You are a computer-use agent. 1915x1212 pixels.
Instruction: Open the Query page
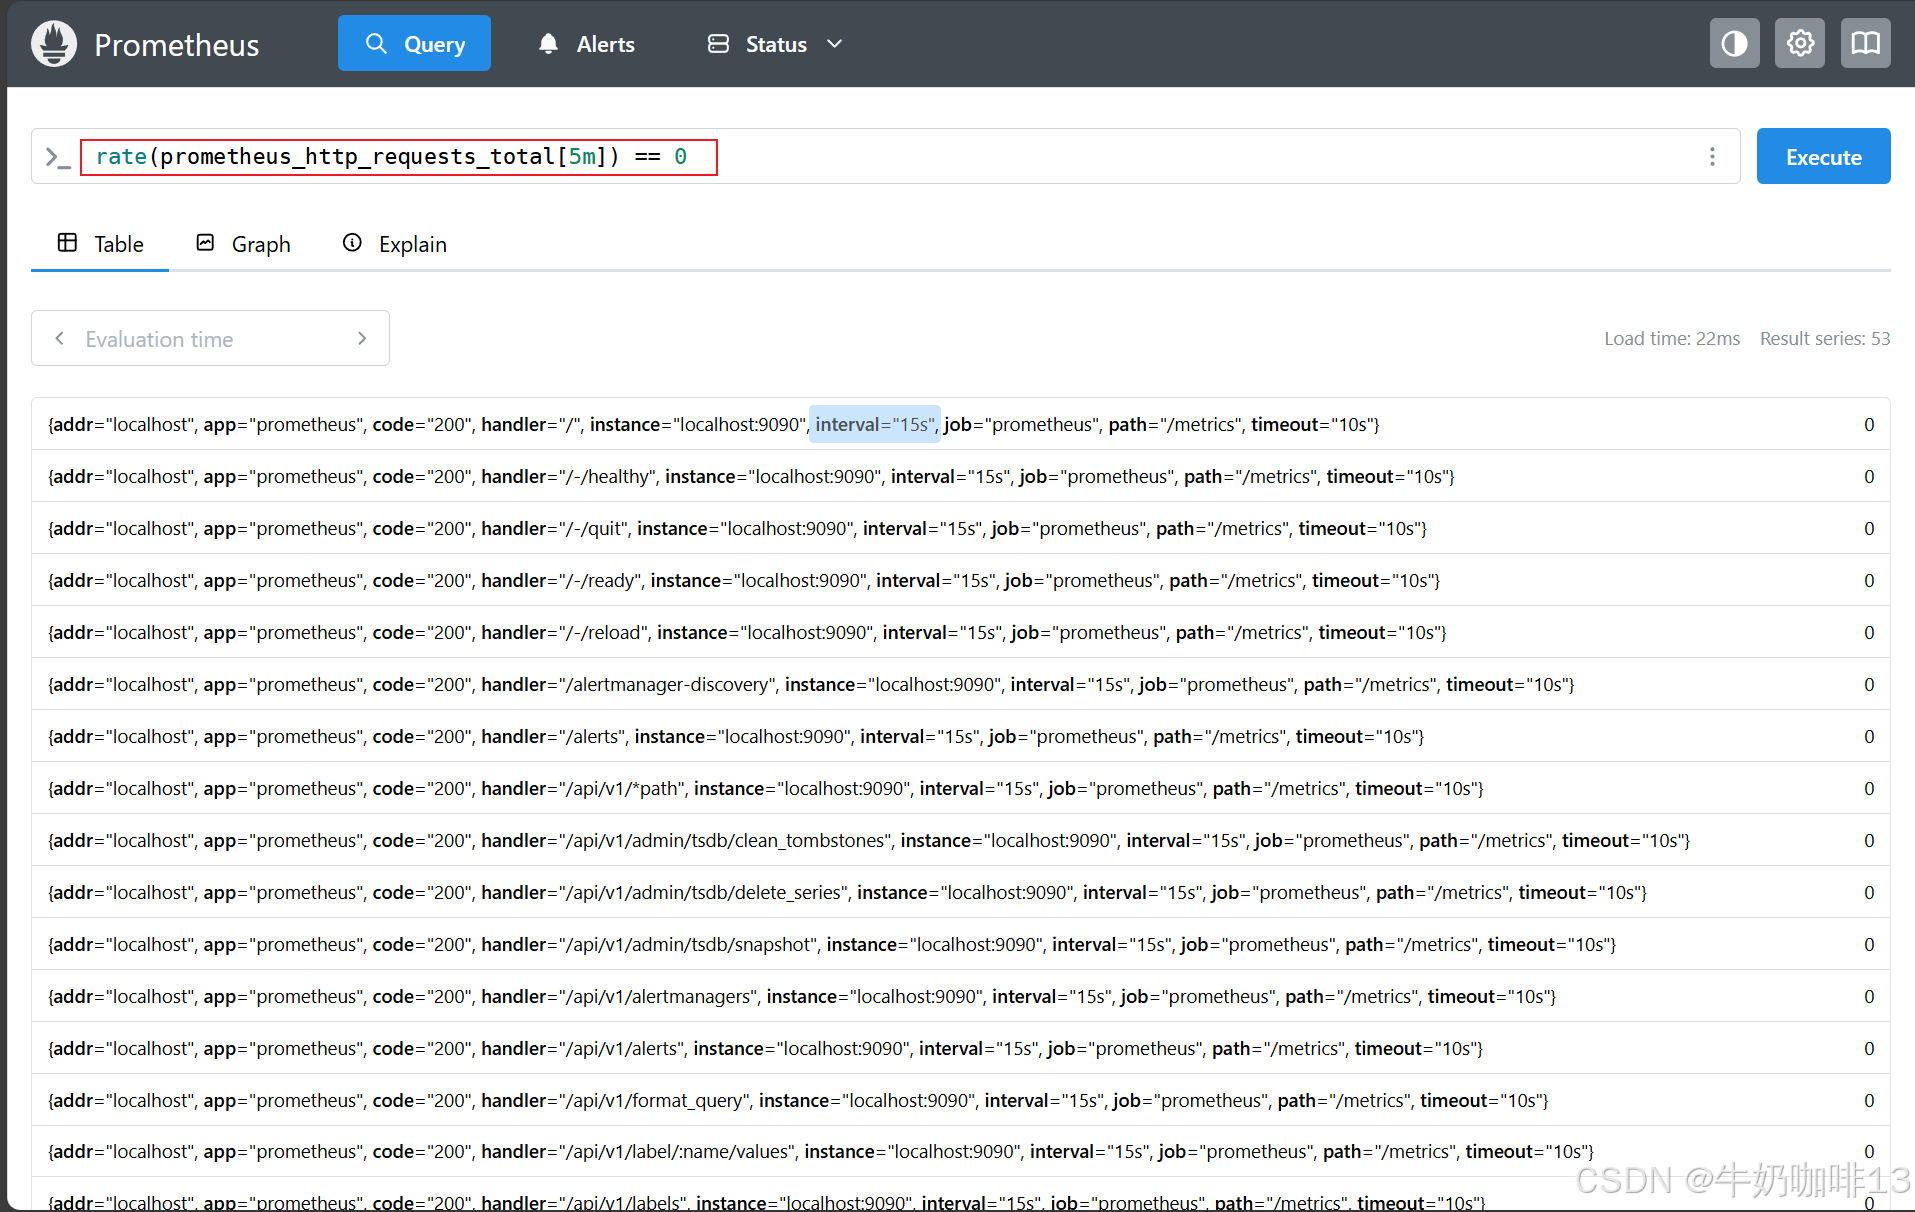[414, 43]
